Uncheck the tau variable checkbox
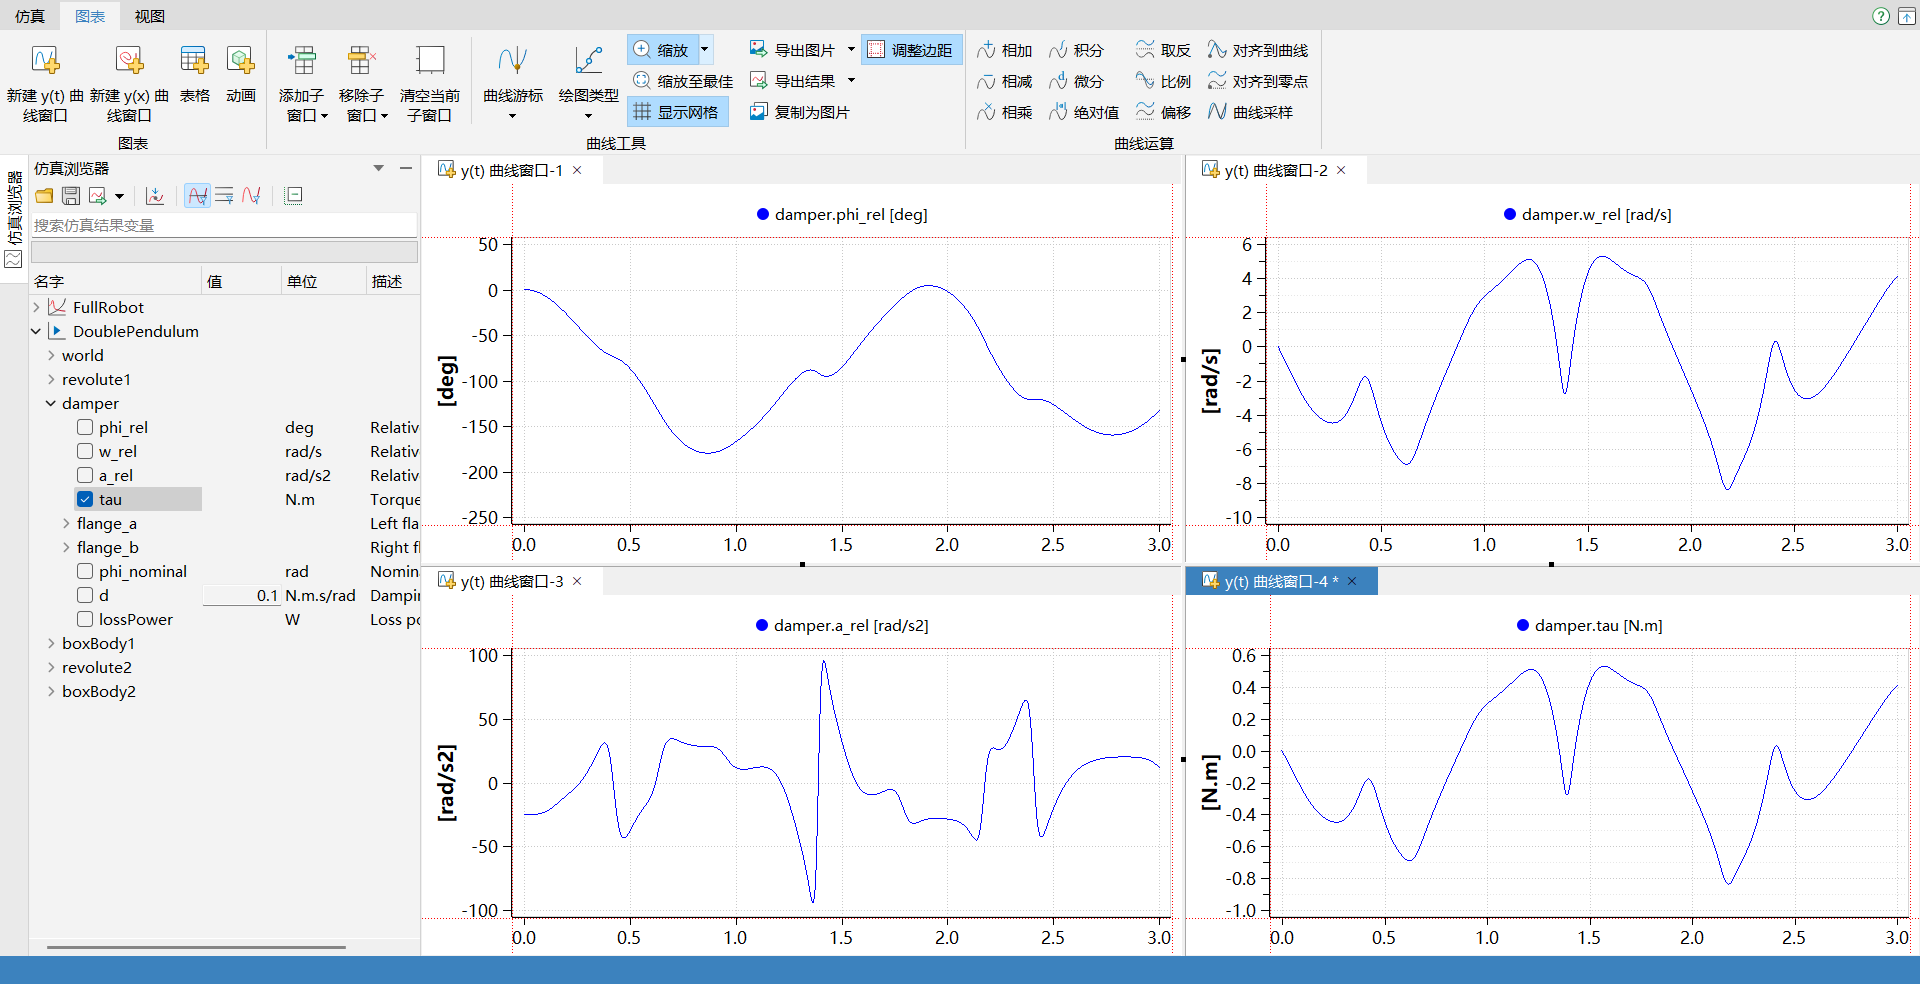The height and width of the screenshot is (984, 1920). (x=85, y=499)
